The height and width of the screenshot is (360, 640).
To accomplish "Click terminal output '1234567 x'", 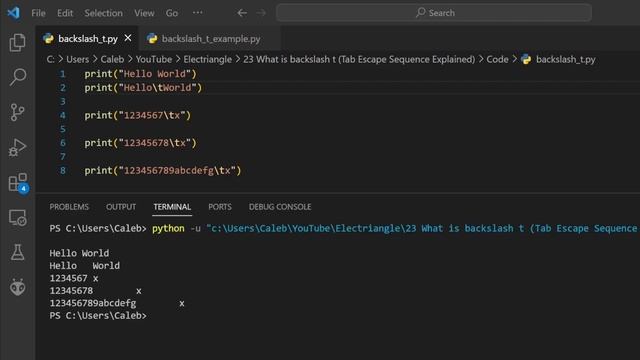I will tap(74, 278).
